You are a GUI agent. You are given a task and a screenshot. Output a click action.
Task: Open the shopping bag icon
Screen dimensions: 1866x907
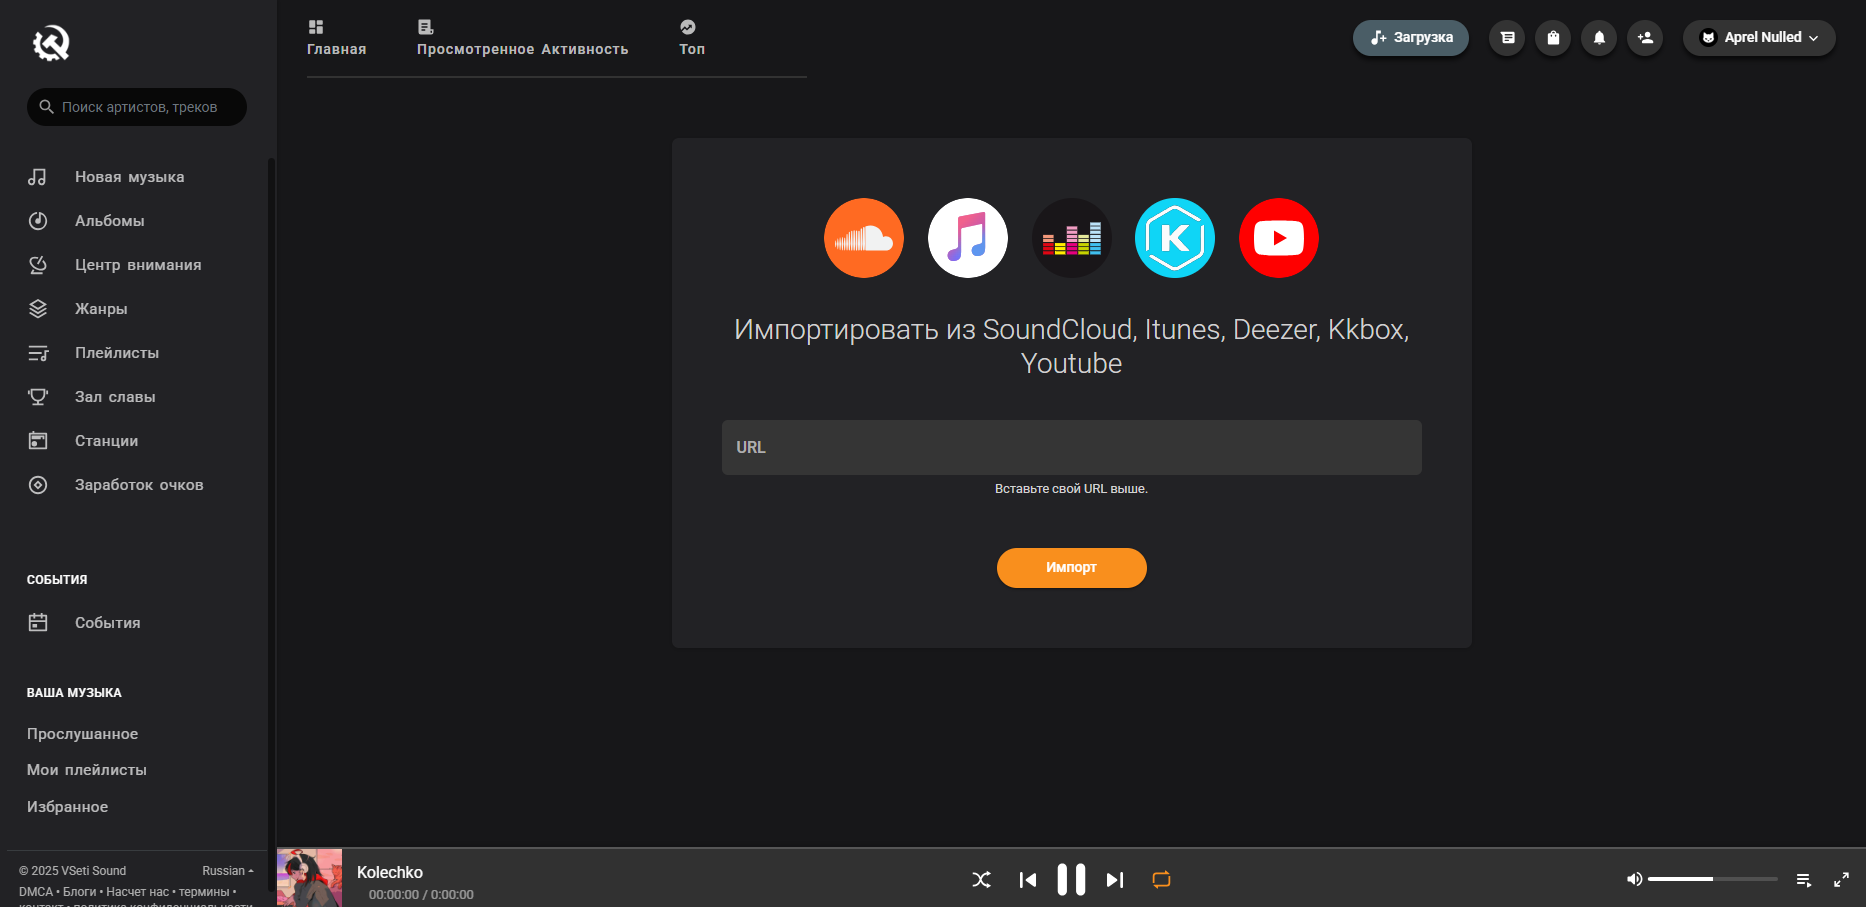1553,38
